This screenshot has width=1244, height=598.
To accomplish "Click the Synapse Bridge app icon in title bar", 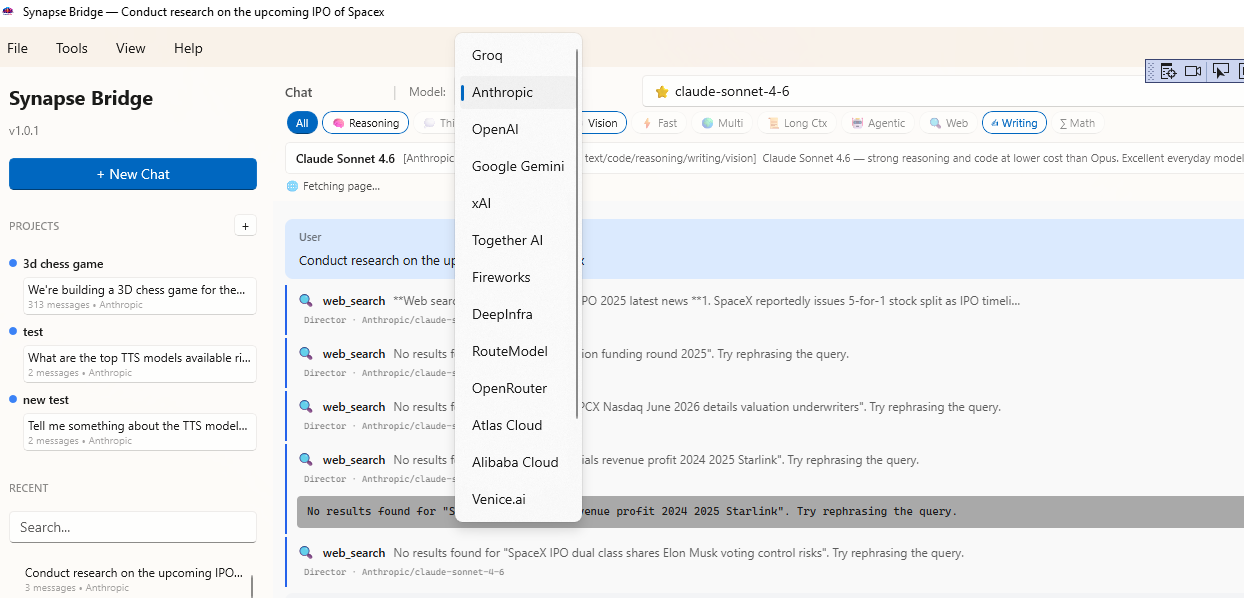I will coord(9,12).
